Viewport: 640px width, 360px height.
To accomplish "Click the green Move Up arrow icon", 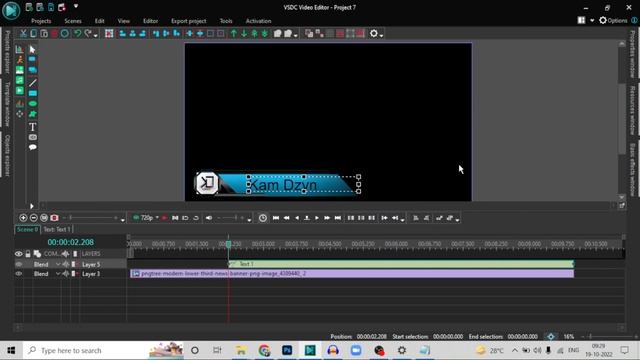I will [x=234, y=33].
